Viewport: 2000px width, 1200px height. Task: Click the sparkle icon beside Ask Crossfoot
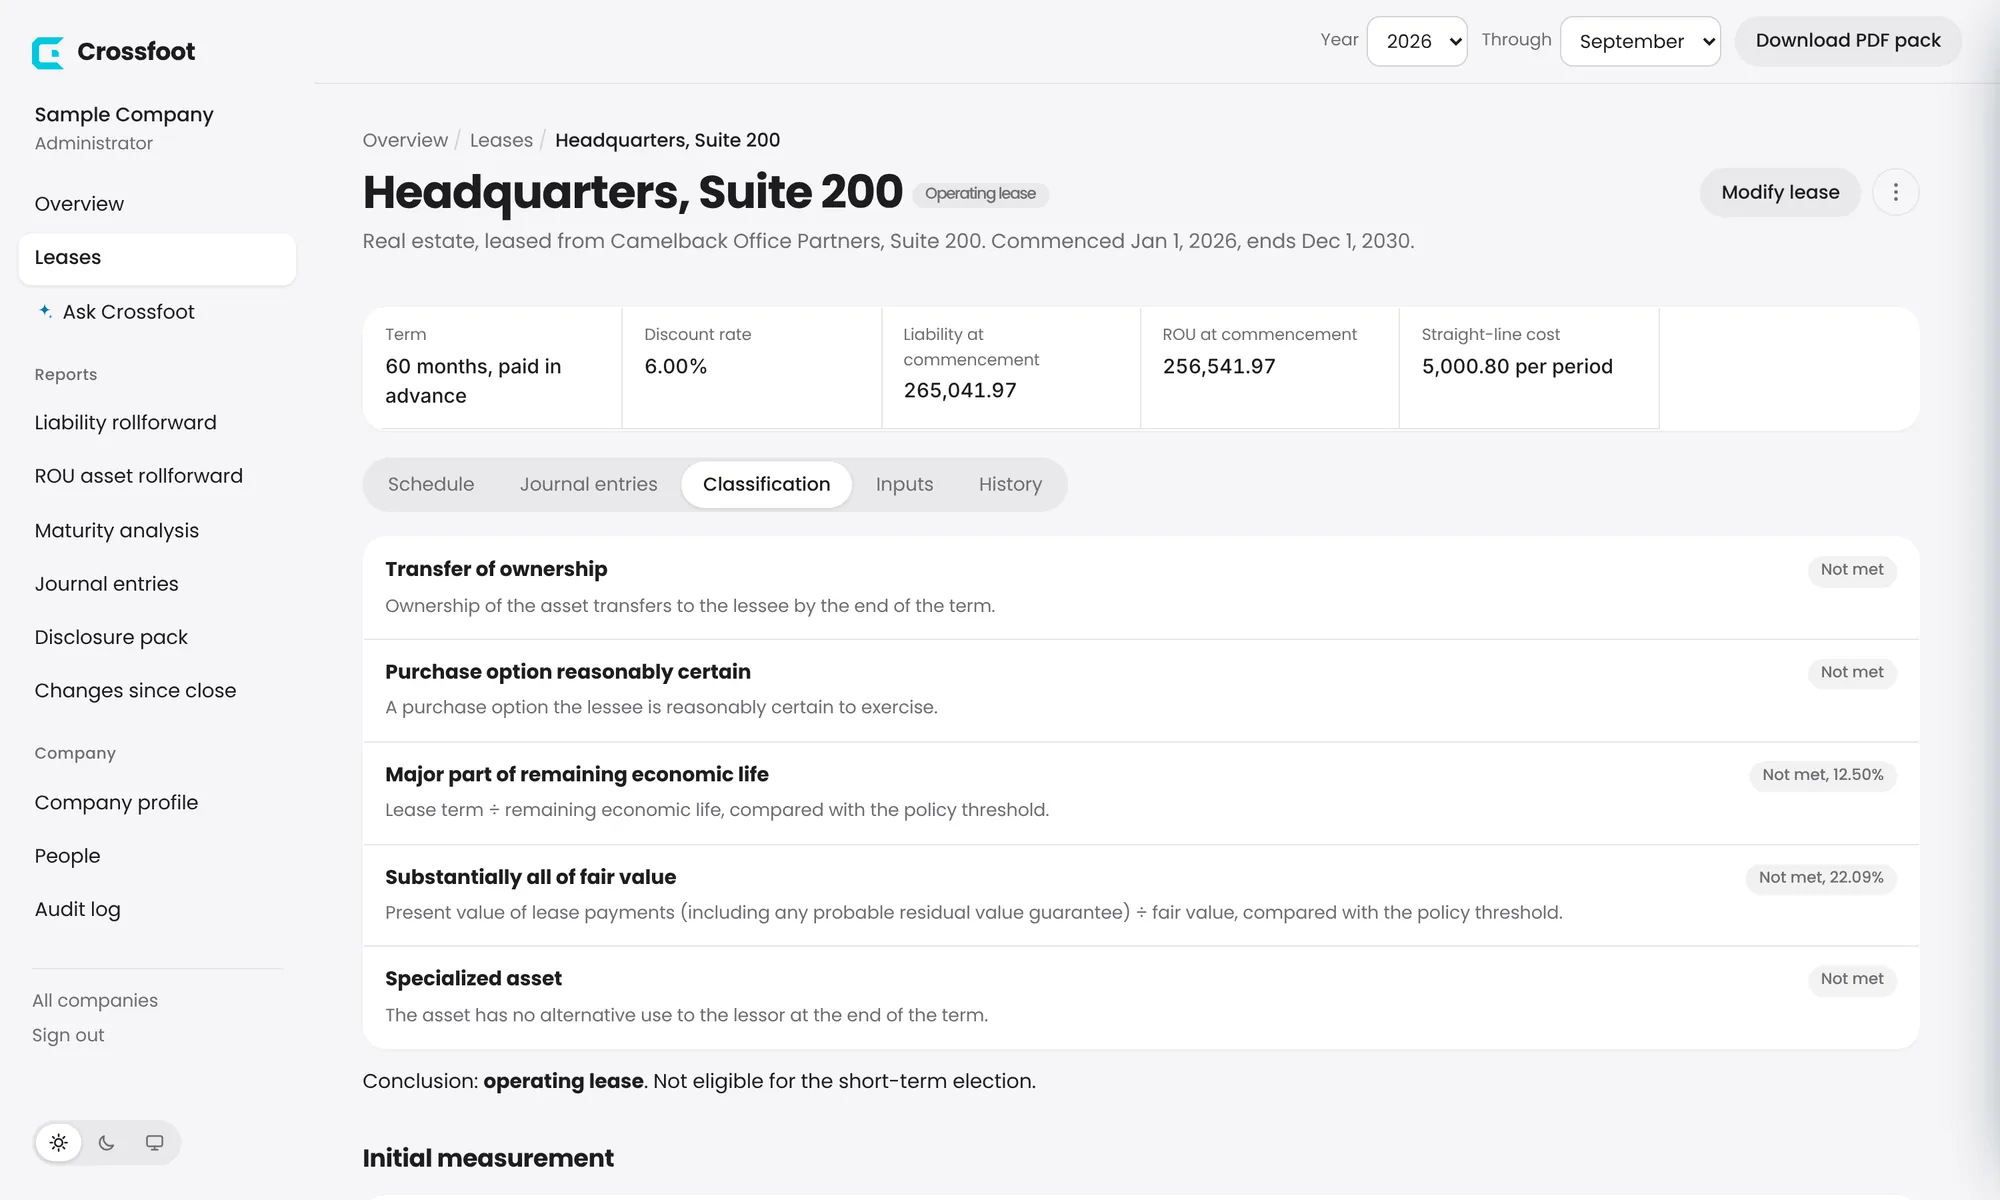pyautogui.click(x=45, y=311)
